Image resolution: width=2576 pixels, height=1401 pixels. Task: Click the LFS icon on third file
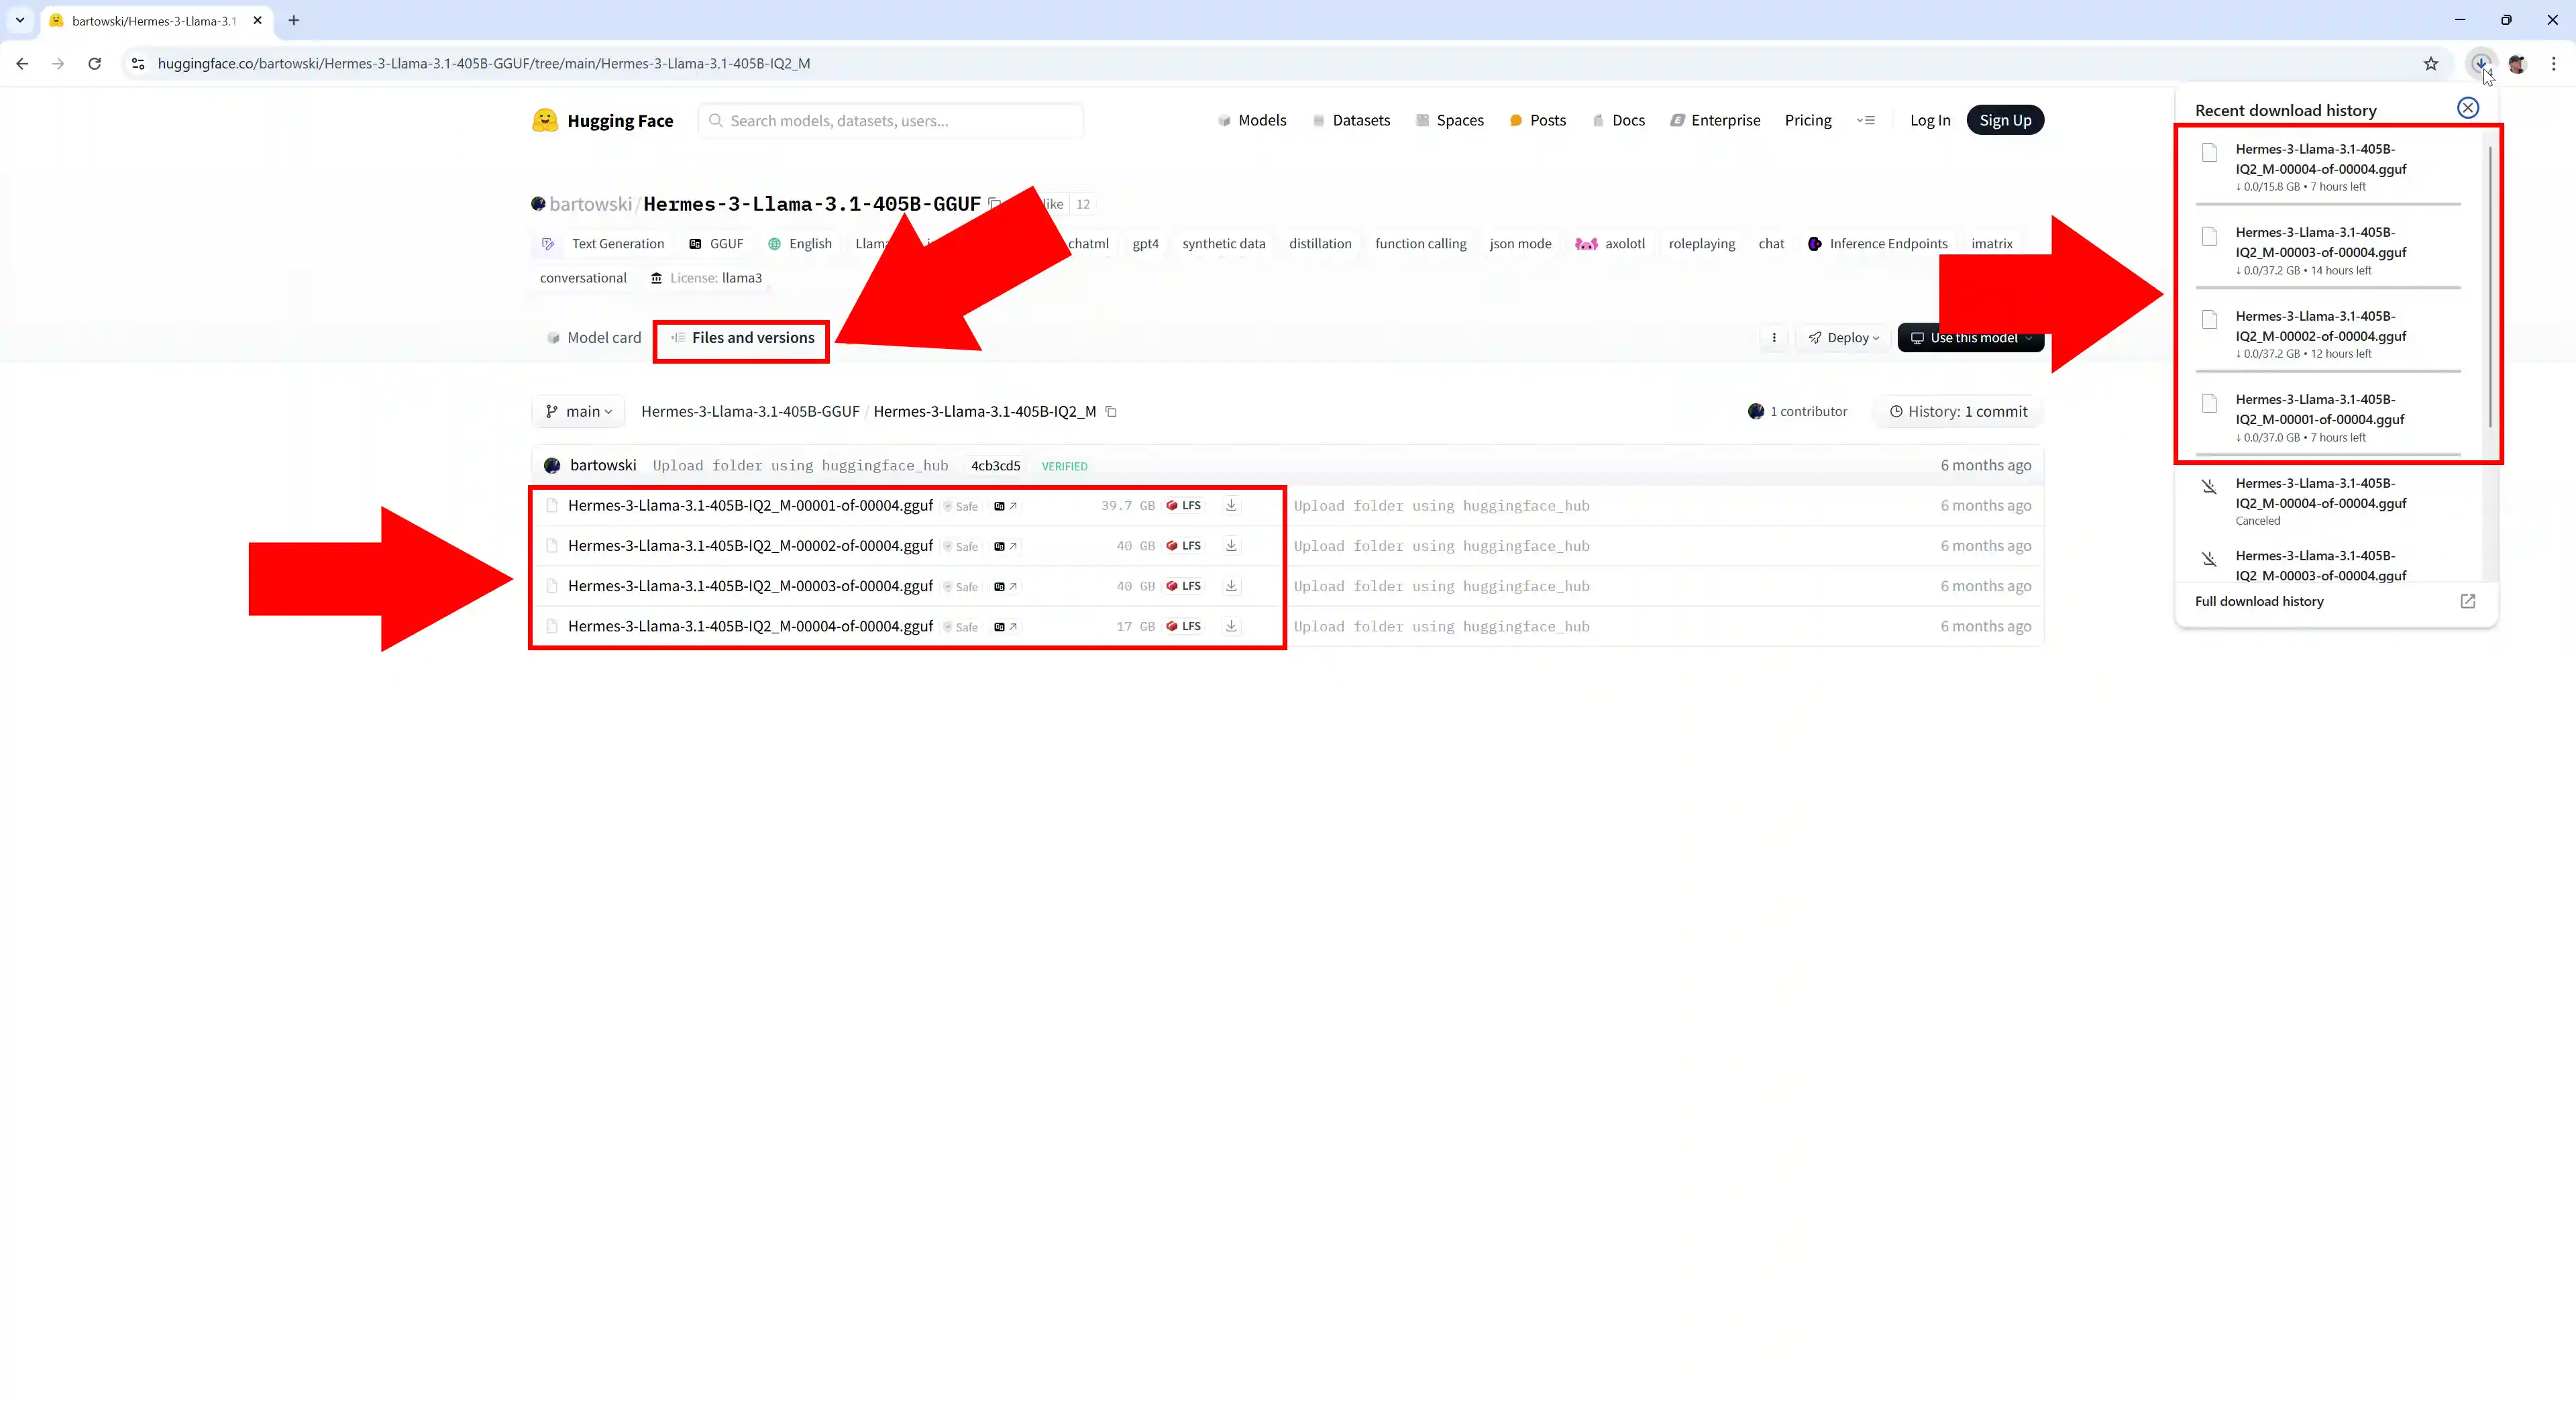tap(1185, 585)
